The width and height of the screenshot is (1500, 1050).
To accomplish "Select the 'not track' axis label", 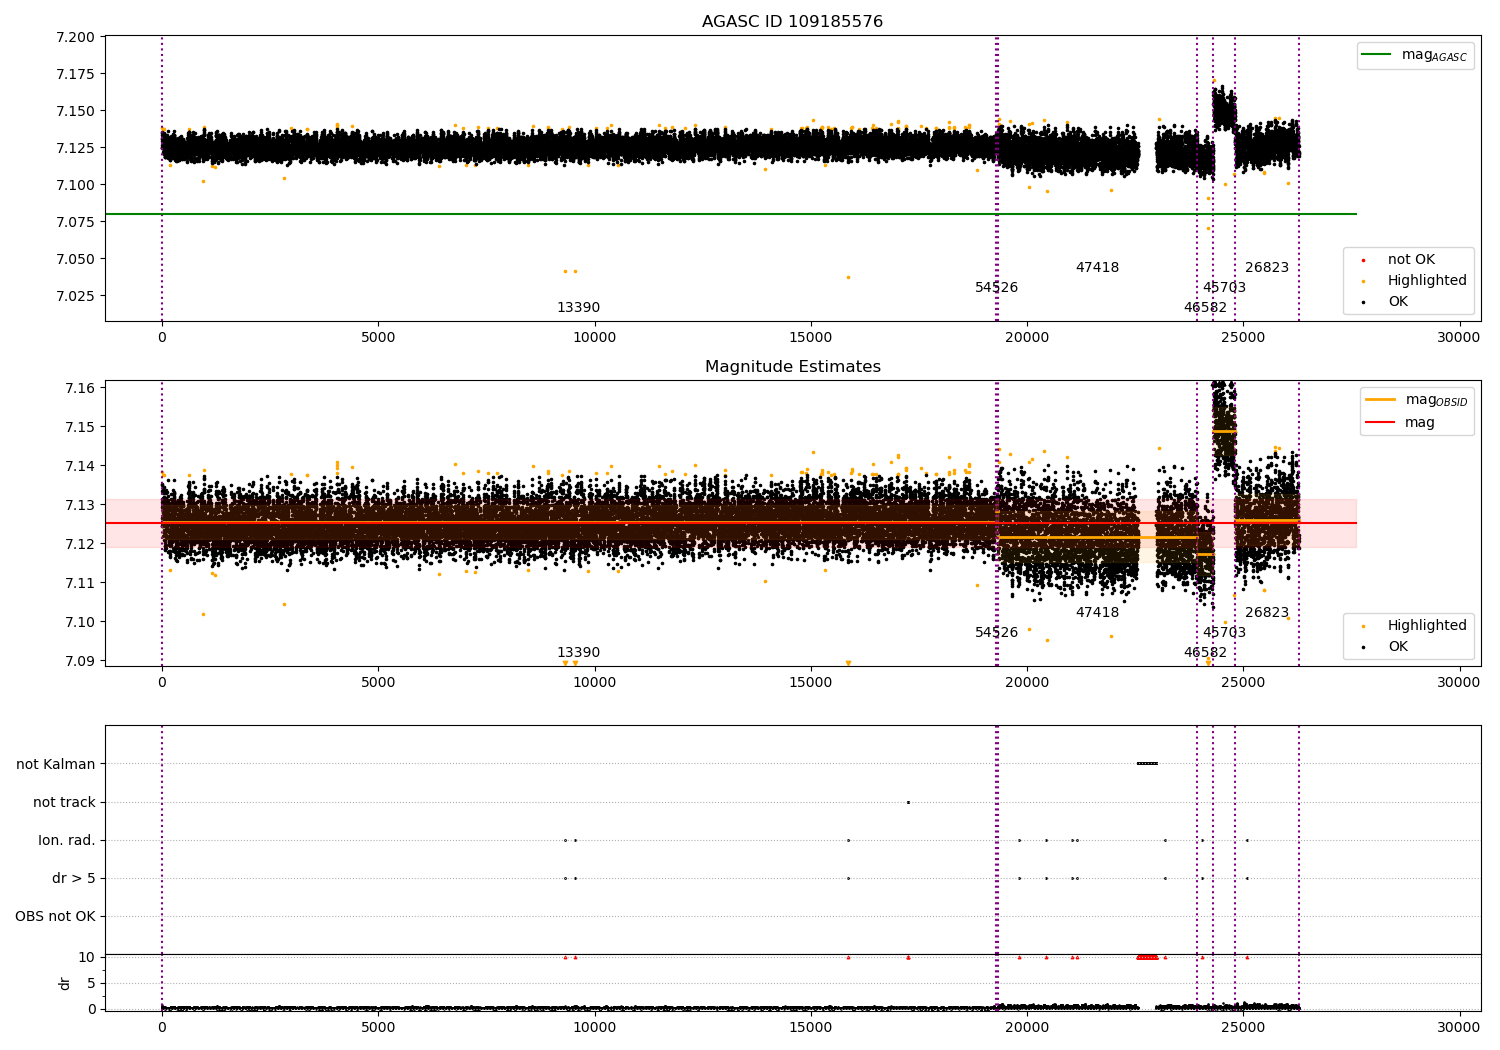I will coord(64,802).
